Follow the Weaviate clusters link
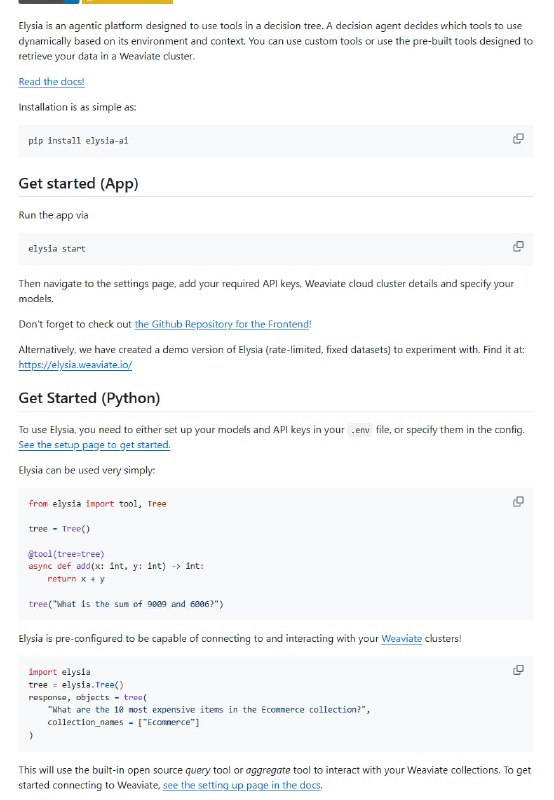This screenshot has height=800, width=554. pos(401,639)
